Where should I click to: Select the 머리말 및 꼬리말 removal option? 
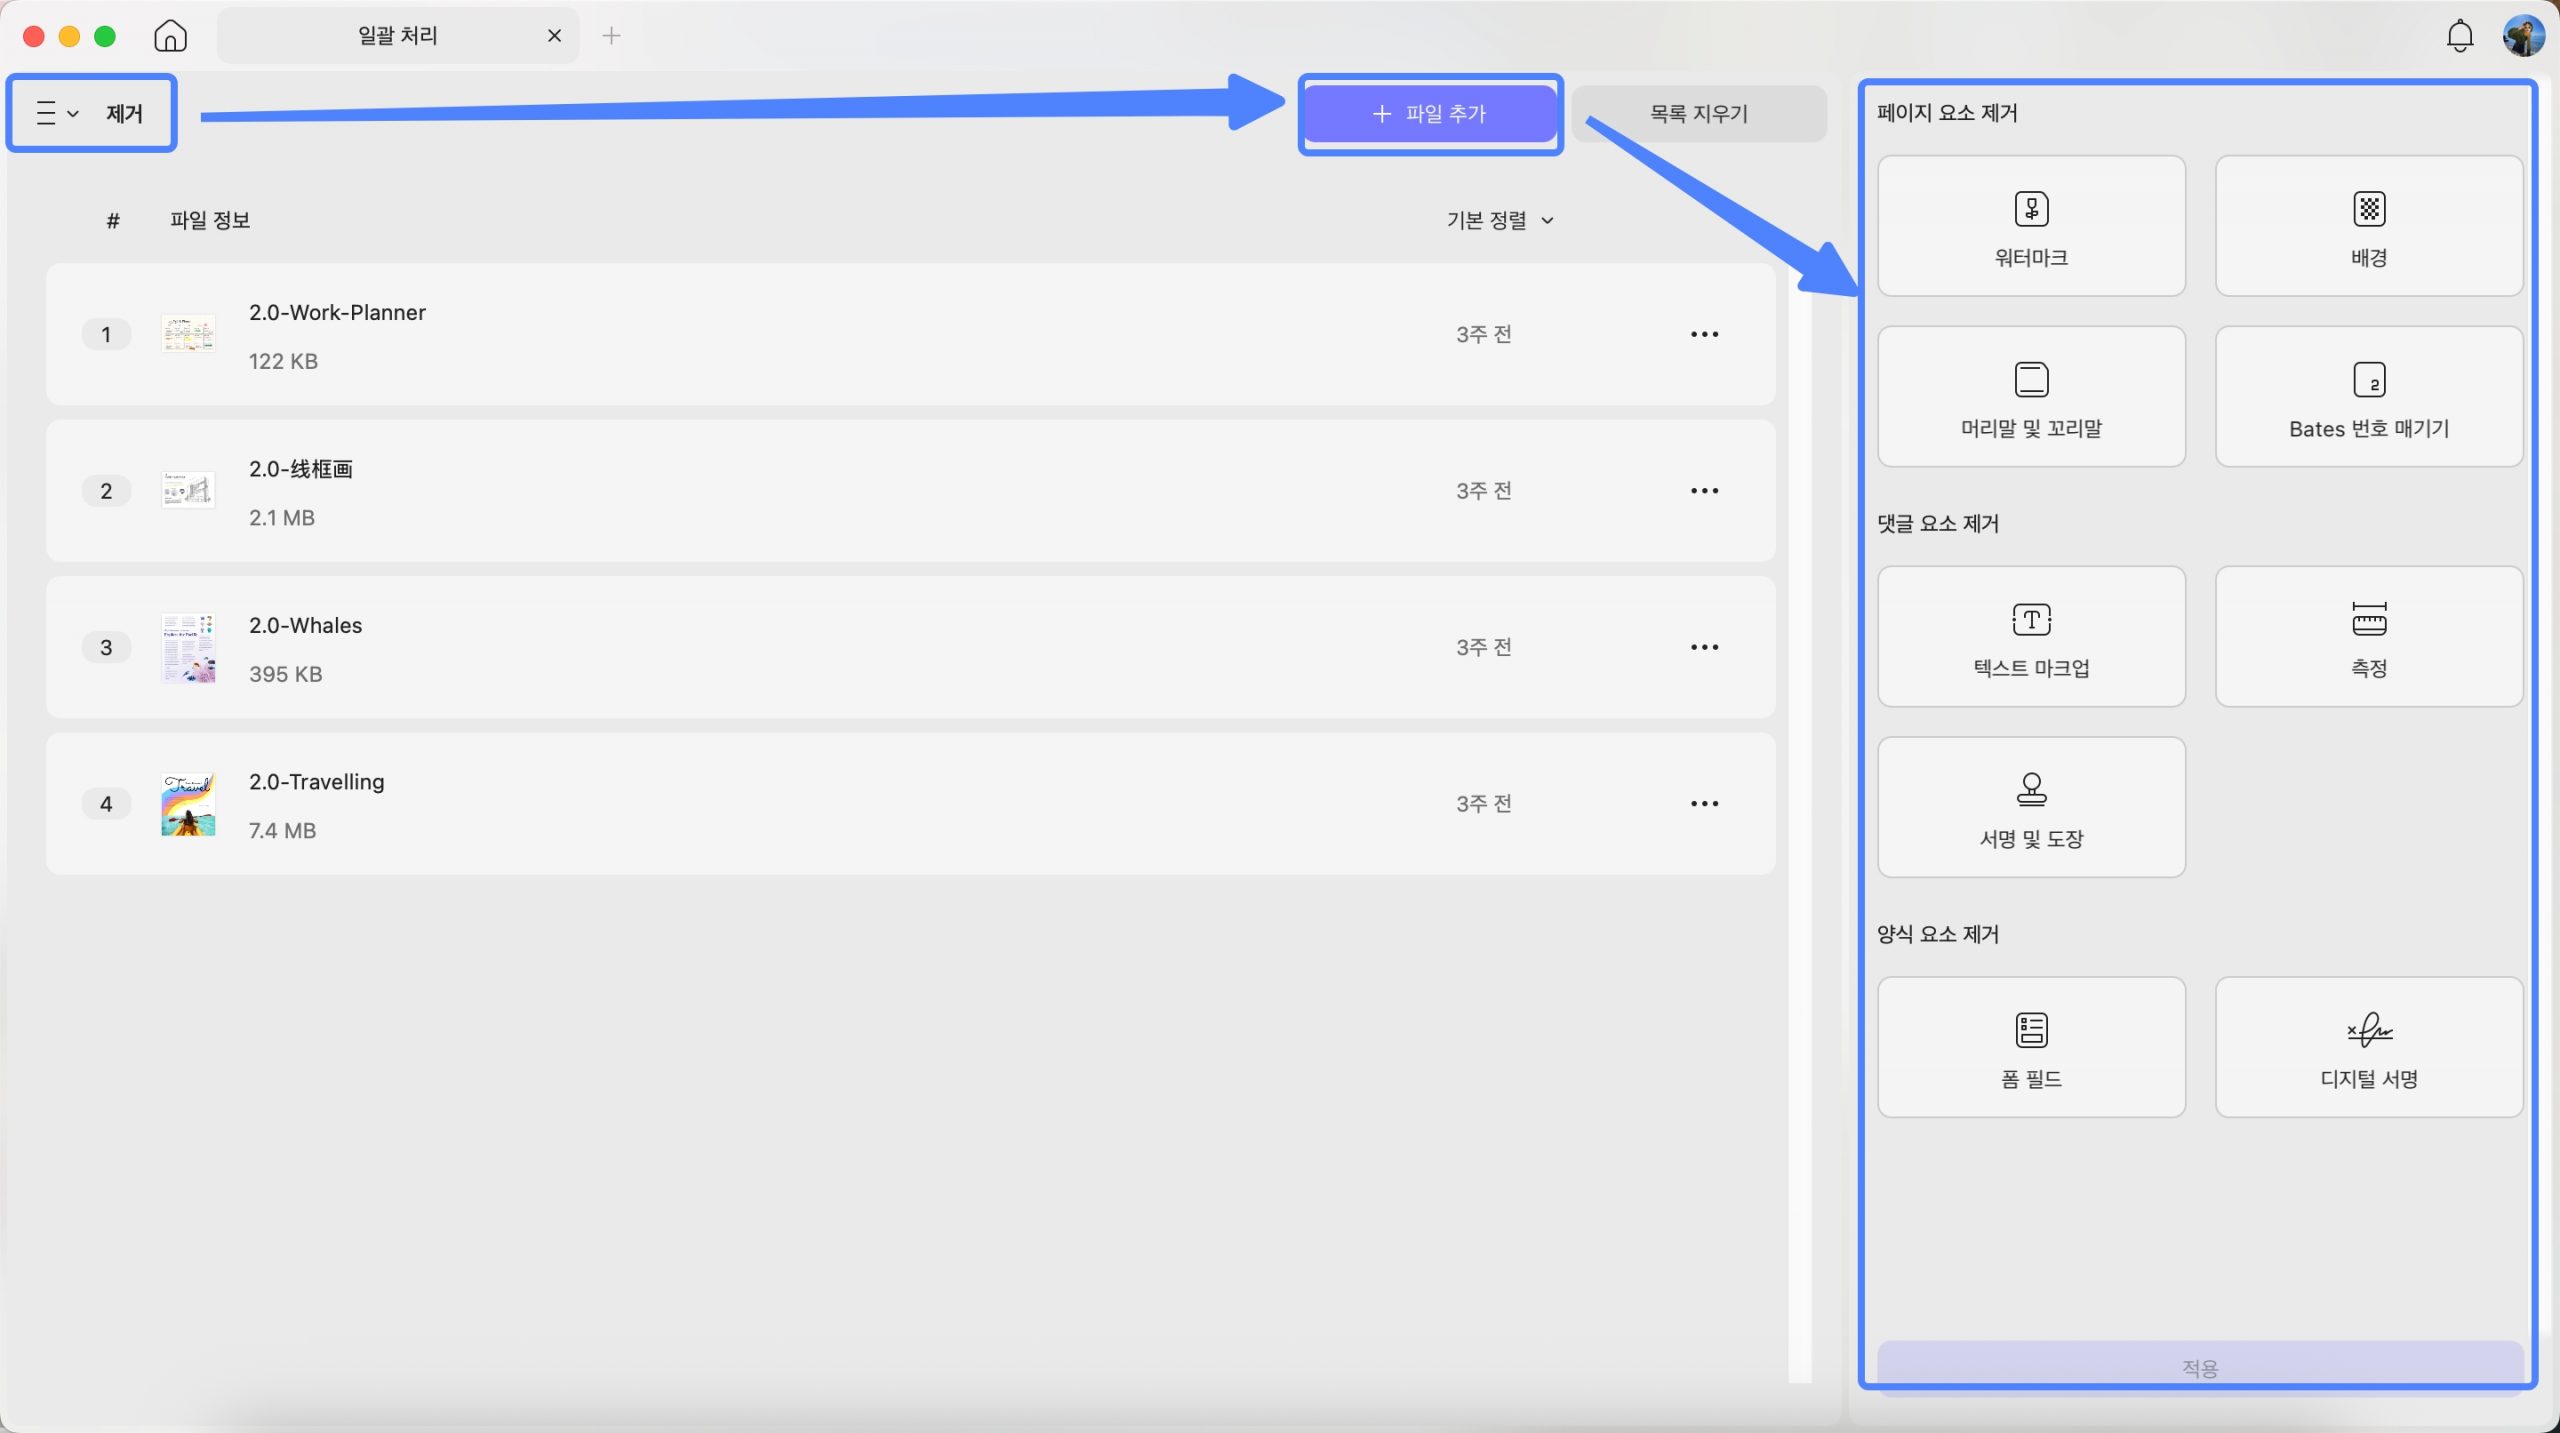pos(2031,397)
